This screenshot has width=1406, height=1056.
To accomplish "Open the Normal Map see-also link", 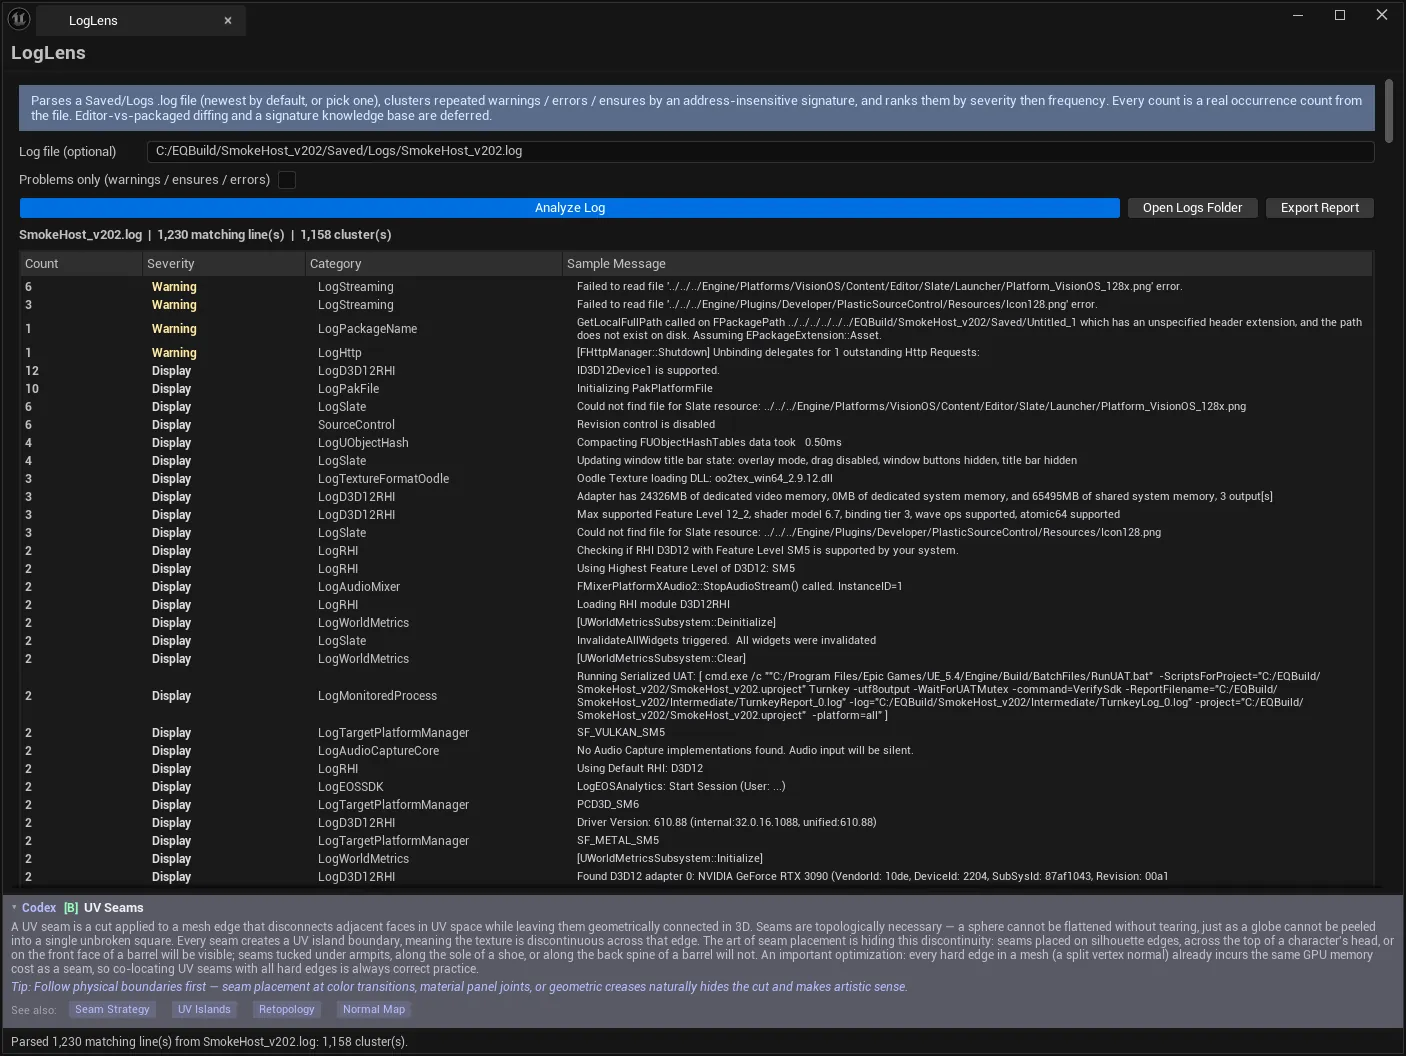I will [x=374, y=1010].
